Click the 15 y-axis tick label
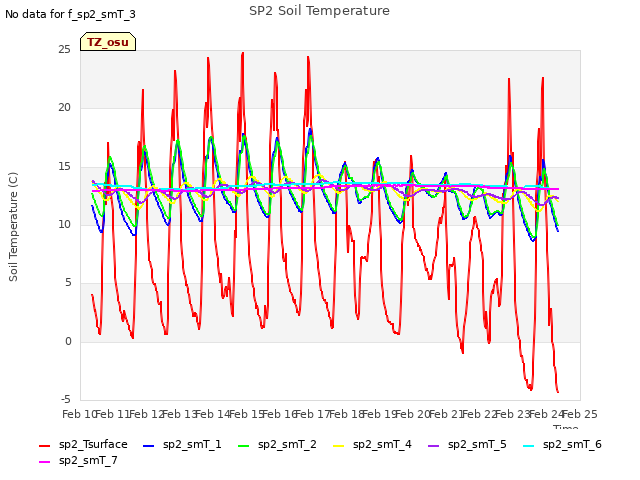 pos(64,167)
